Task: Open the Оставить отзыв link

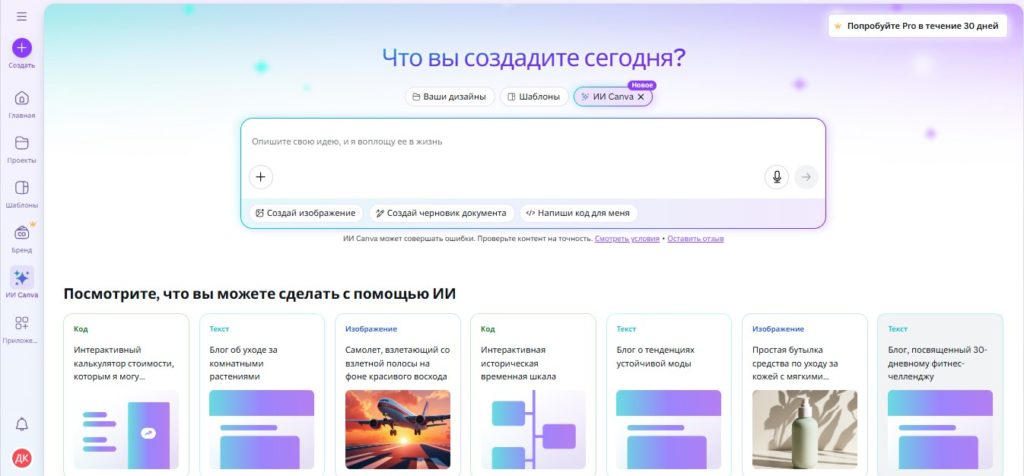Action: (695, 239)
